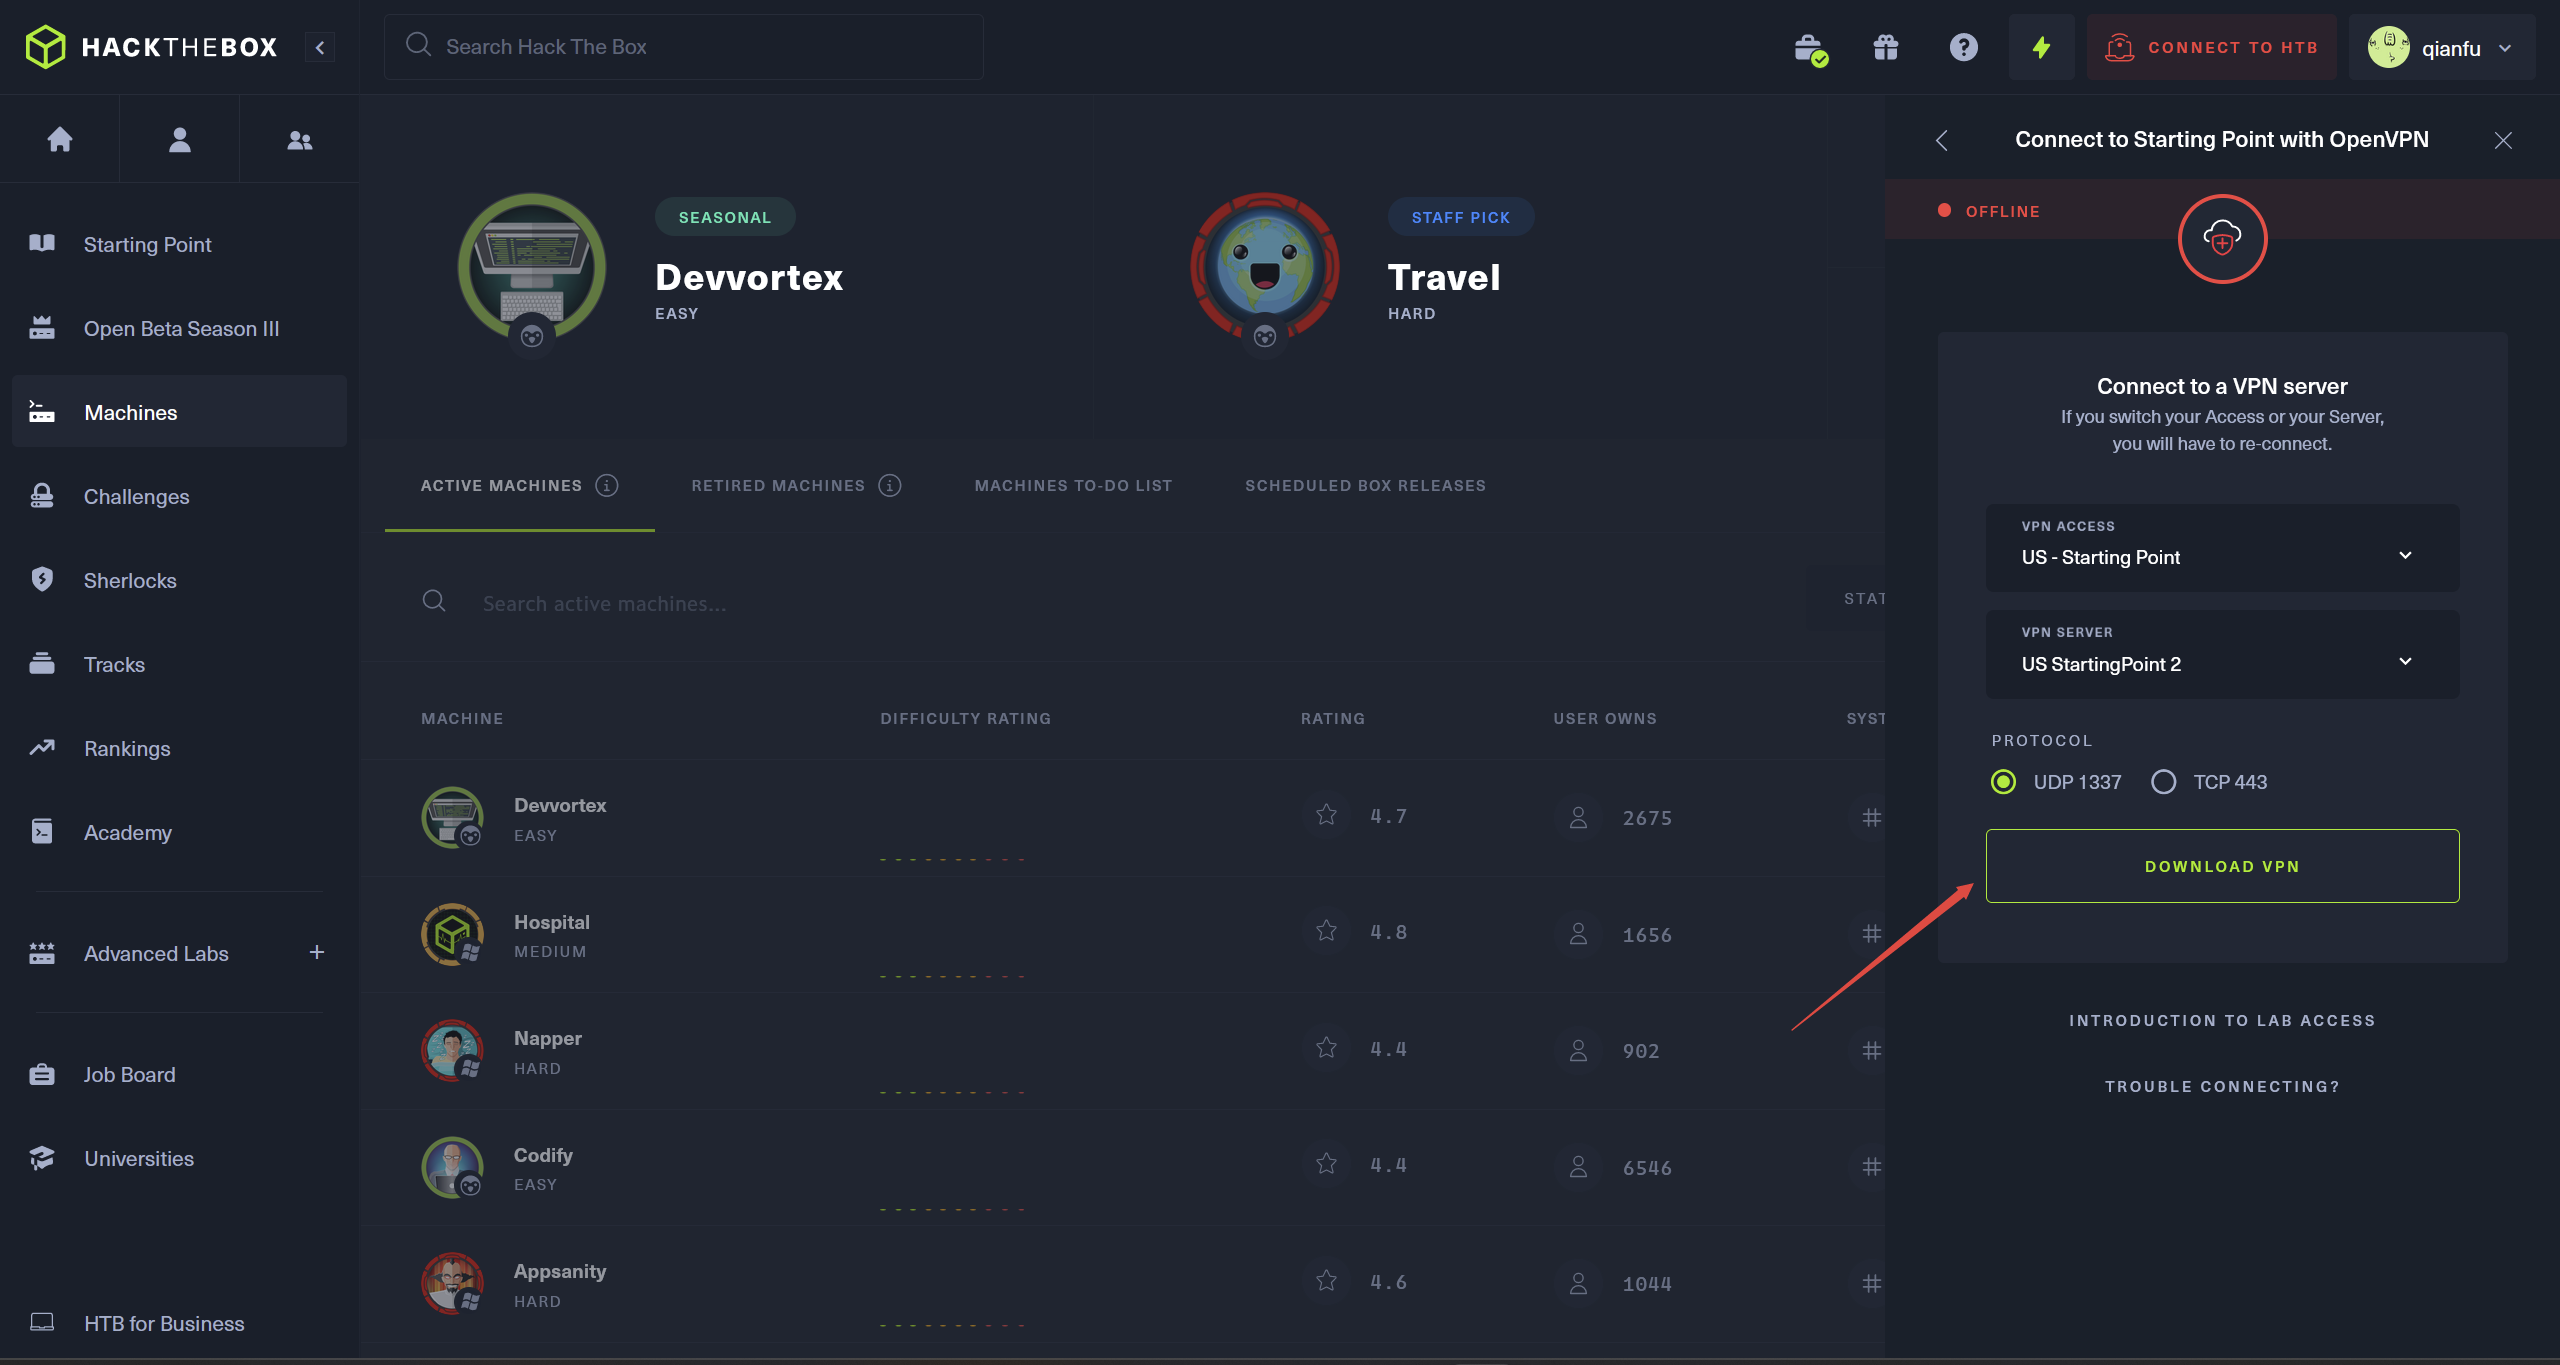Select the TCP 443 protocol
This screenshot has width=2560, height=1365.
(2163, 782)
